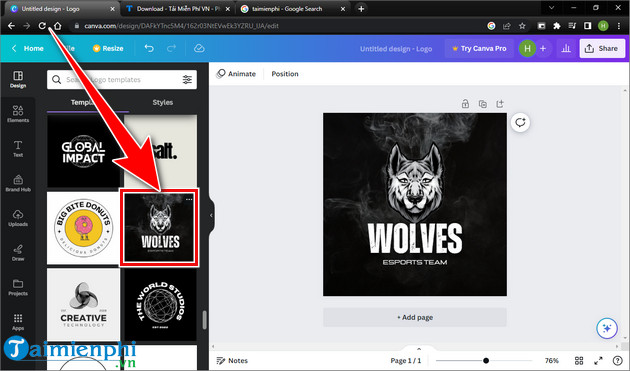
Task: Open the help question mark icon
Action: (x=618, y=361)
